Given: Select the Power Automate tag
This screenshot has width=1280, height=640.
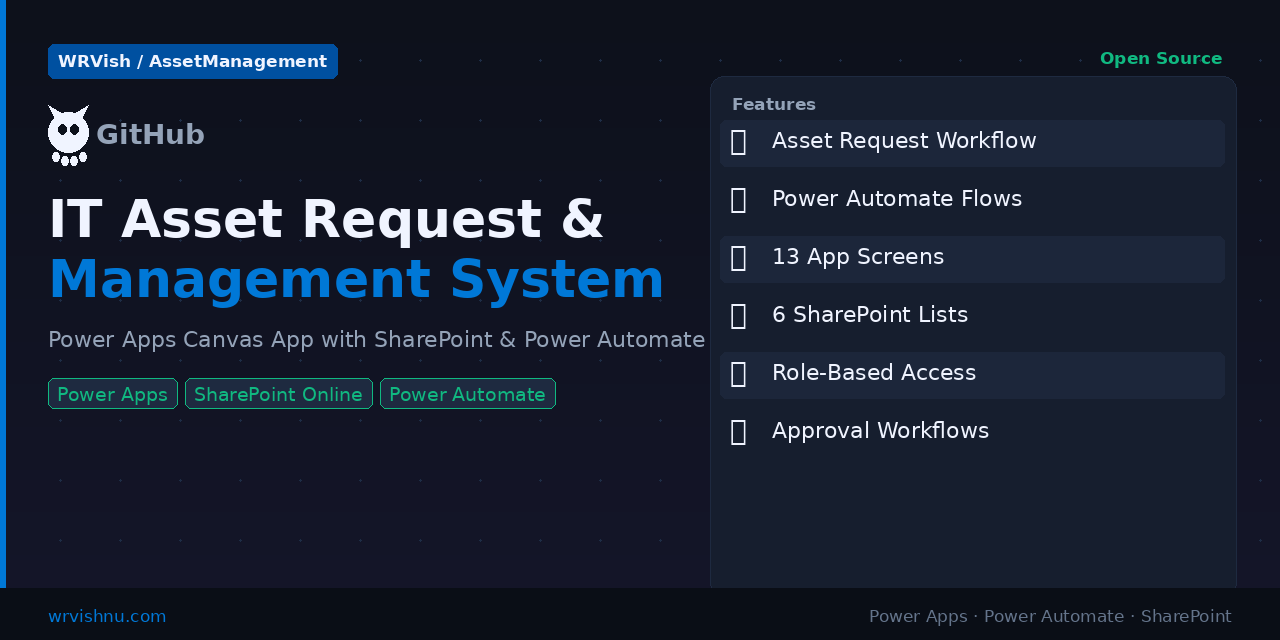Looking at the screenshot, I should 468,394.
